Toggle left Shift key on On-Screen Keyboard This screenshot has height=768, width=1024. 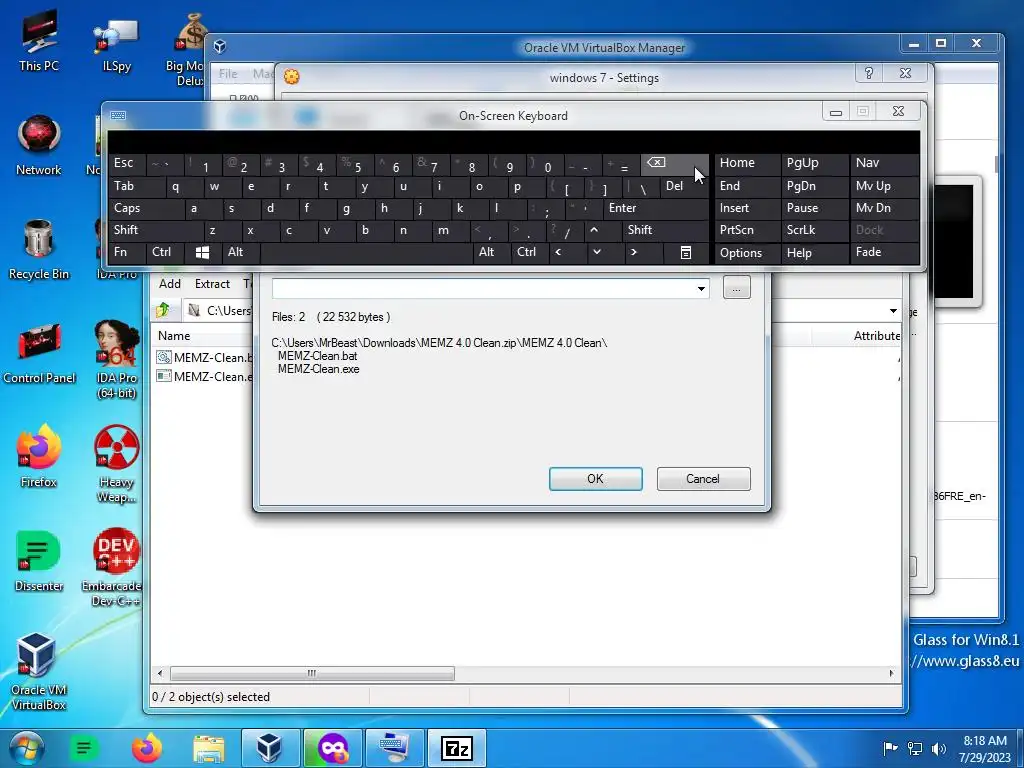156,230
